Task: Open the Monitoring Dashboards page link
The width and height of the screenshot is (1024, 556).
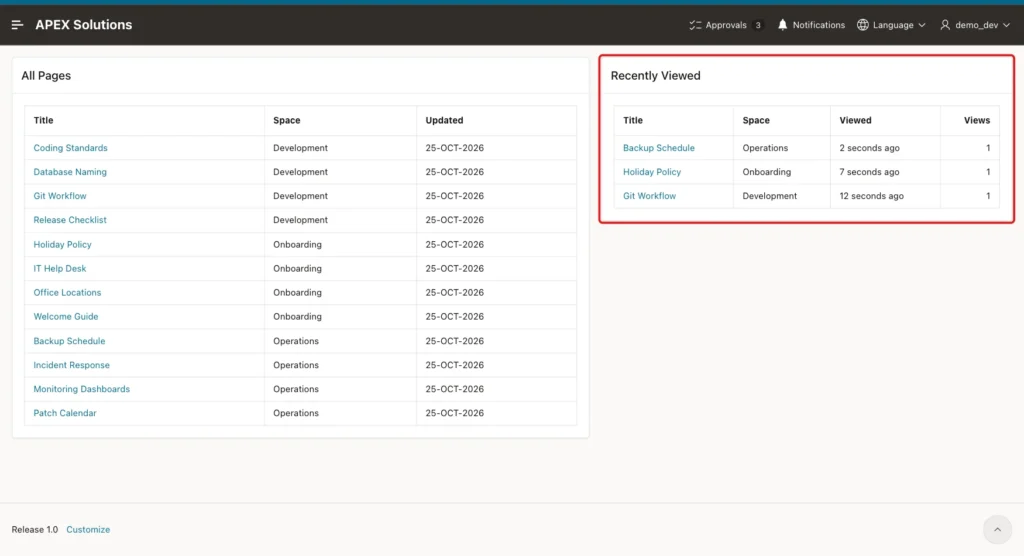Action: tap(82, 389)
